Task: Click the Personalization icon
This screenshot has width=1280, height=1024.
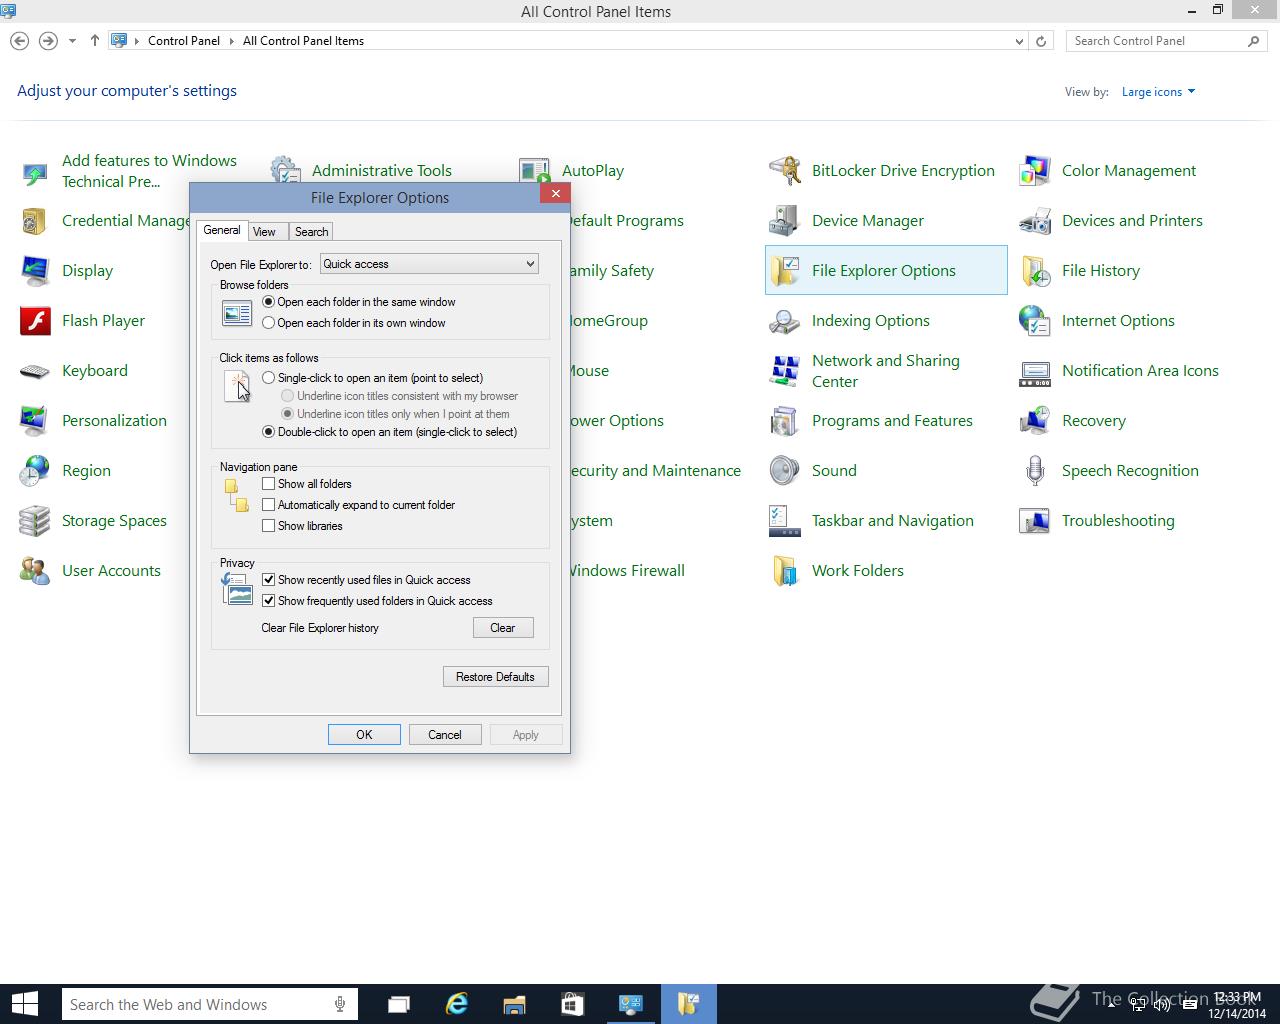Action: 34,421
